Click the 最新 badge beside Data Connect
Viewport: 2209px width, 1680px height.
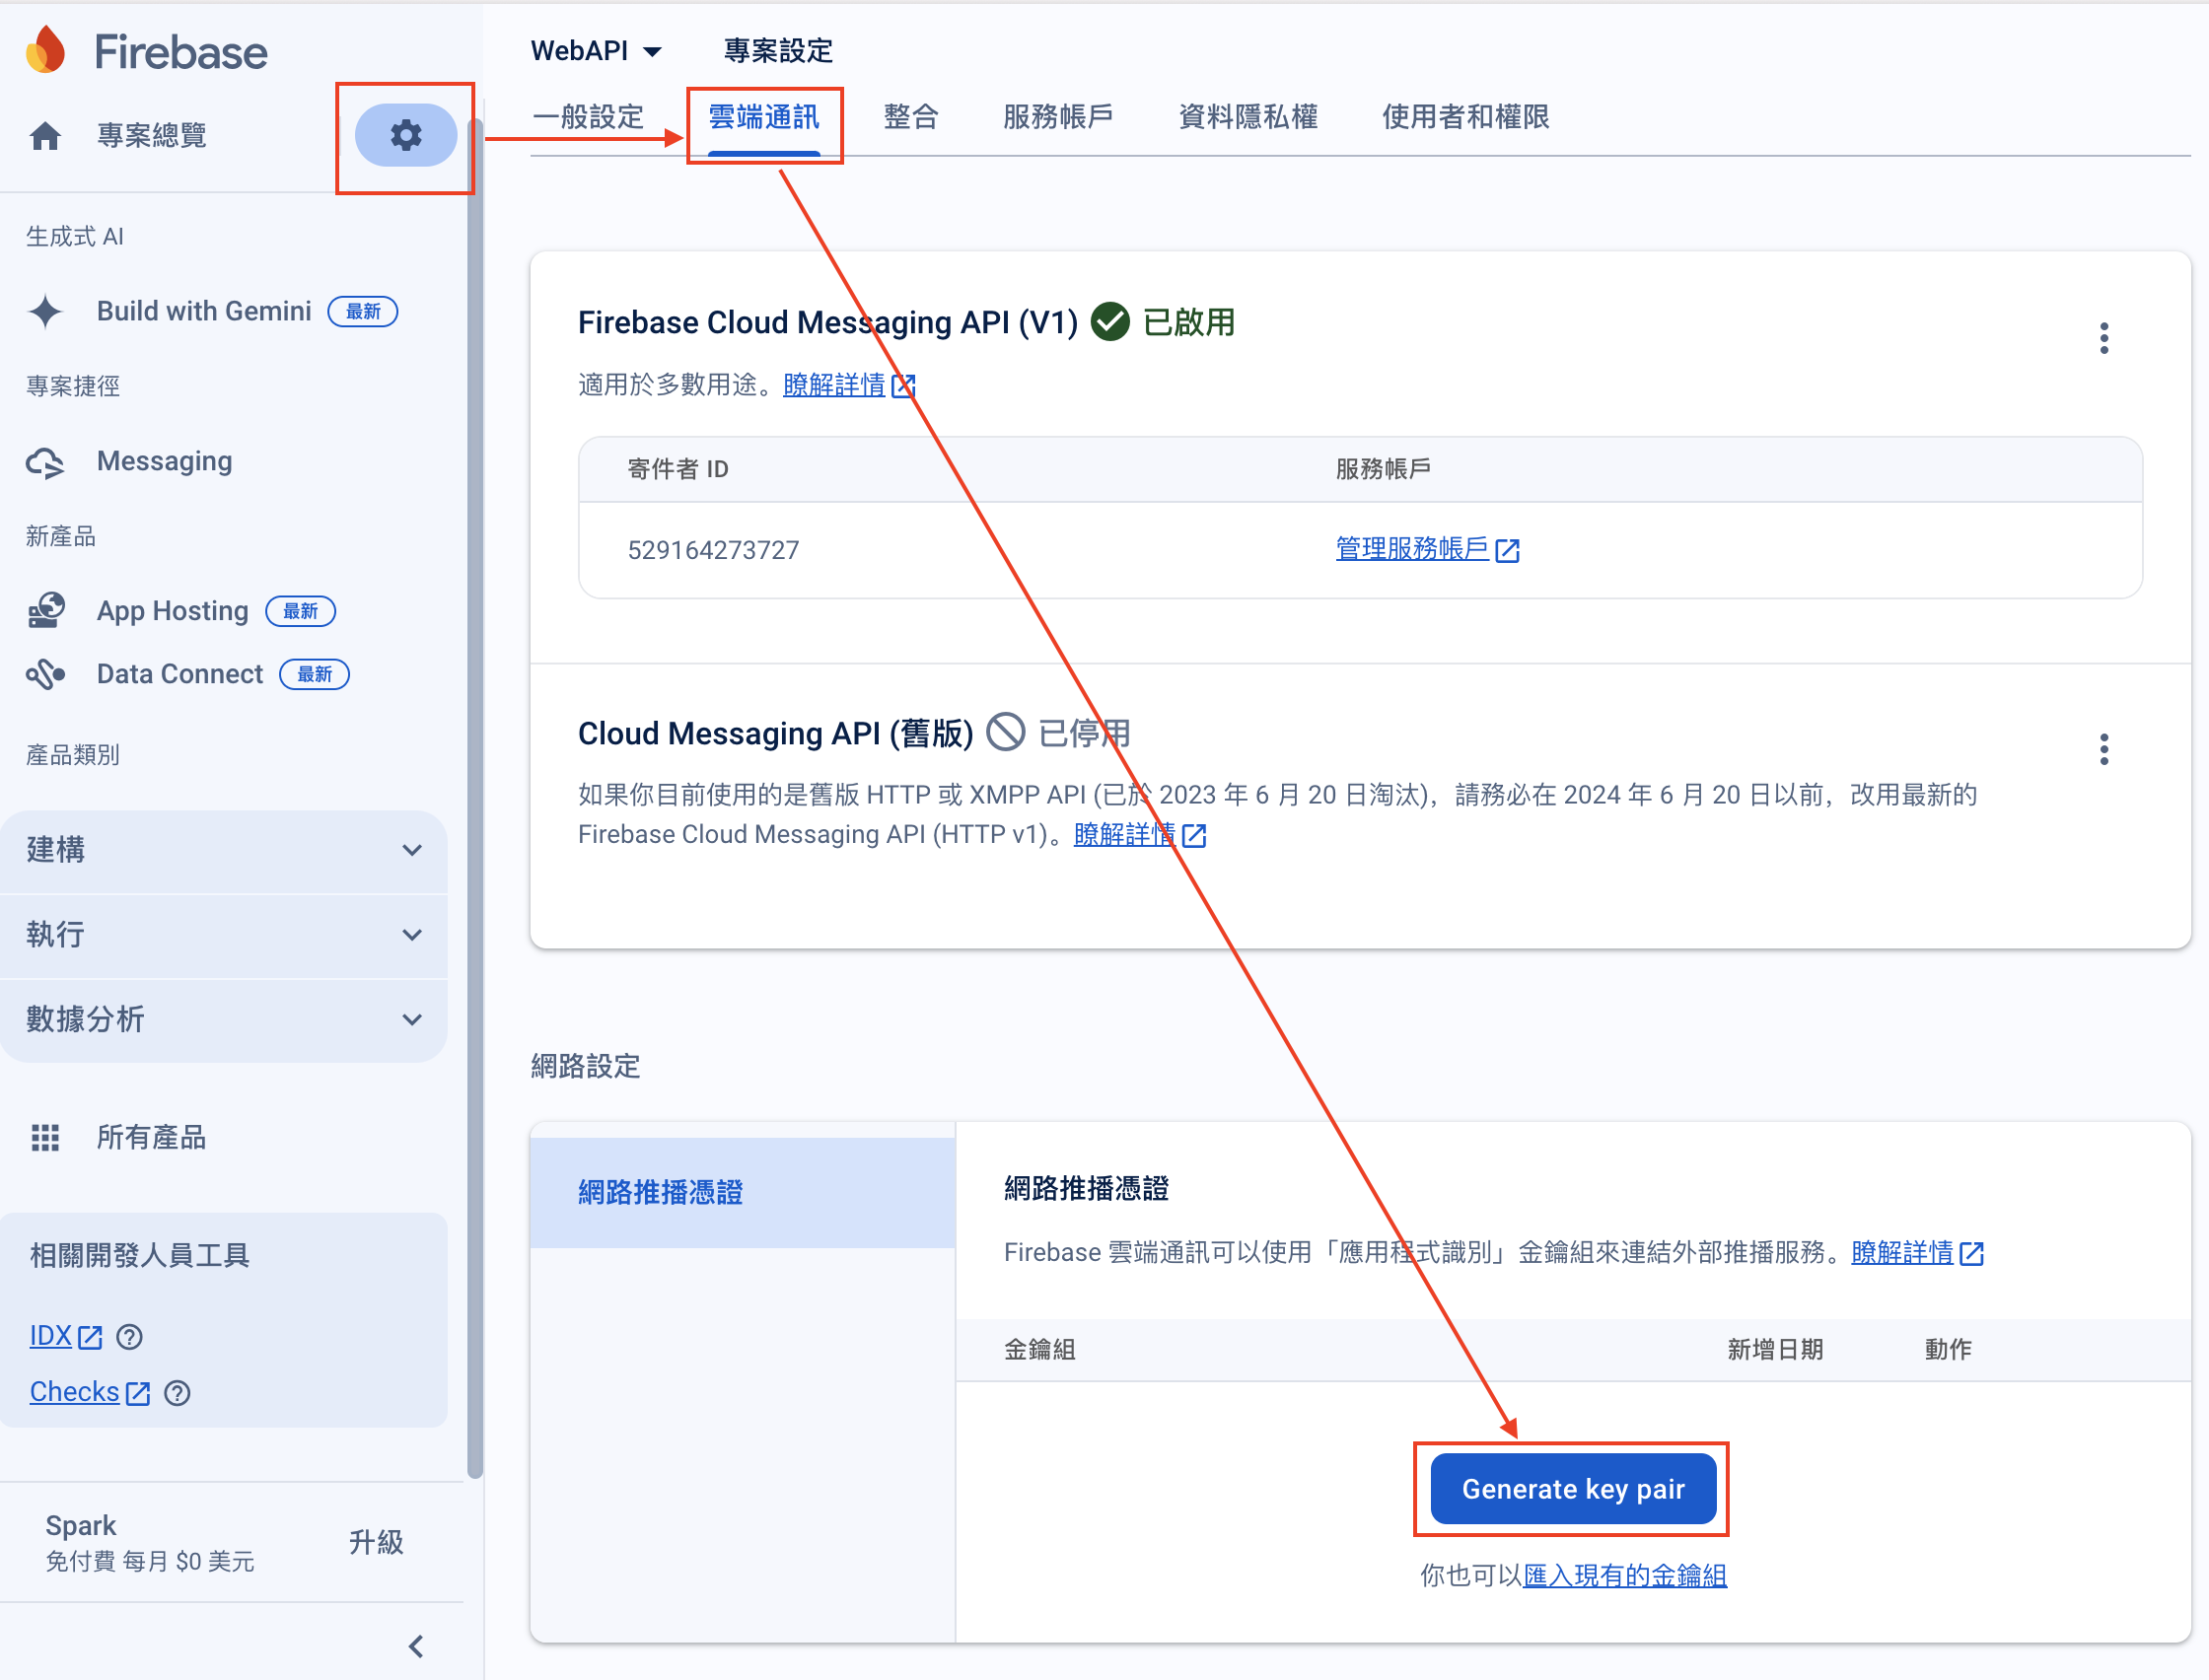click(314, 674)
